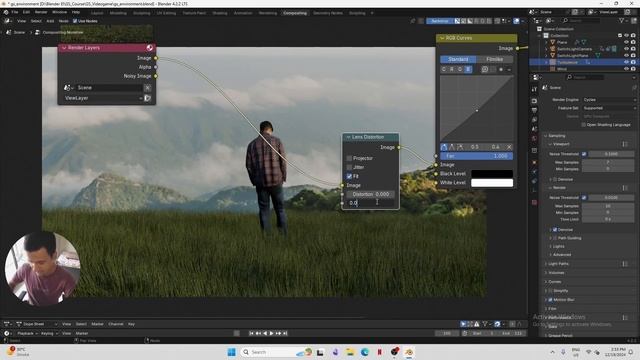640x360 pixels.
Task: Click the Marker menu in Dope Sheet
Action: (97, 324)
